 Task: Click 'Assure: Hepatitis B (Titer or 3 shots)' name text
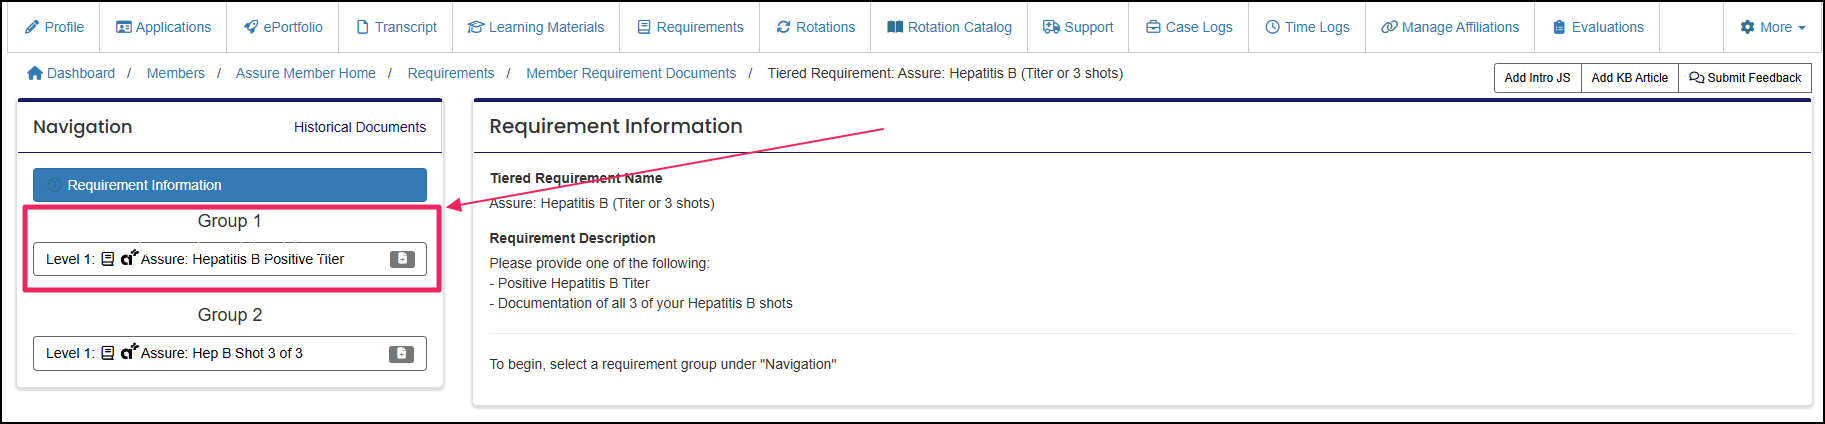(602, 203)
